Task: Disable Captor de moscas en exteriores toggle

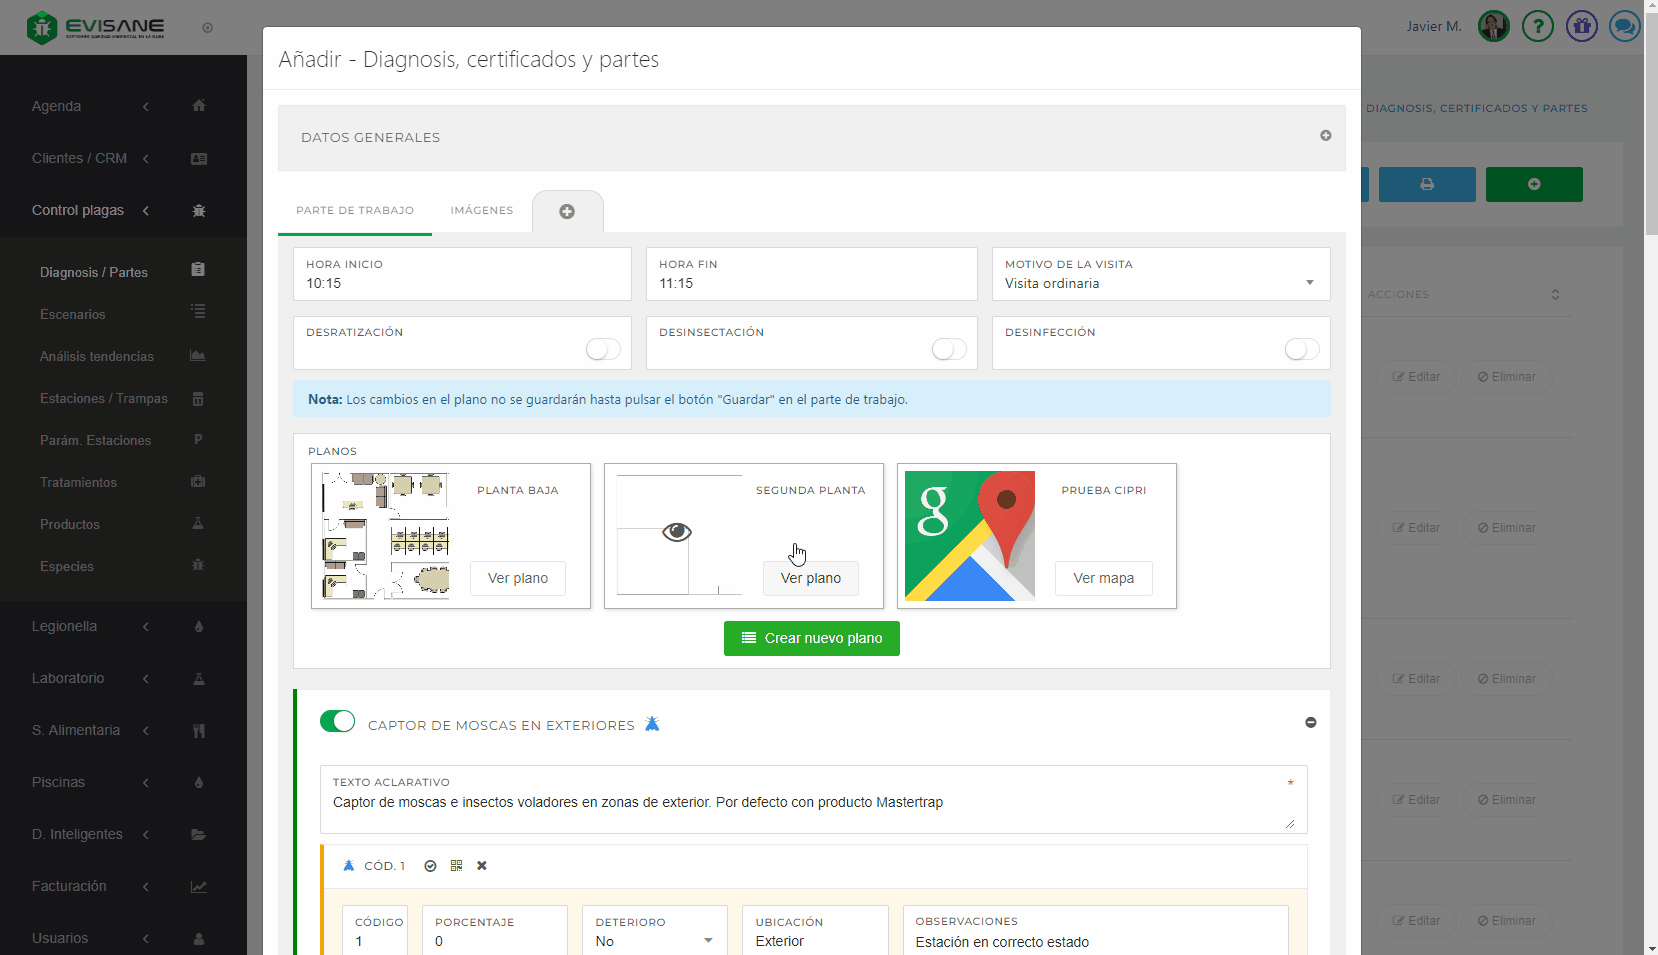Action: pyautogui.click(x=337, y=722)
